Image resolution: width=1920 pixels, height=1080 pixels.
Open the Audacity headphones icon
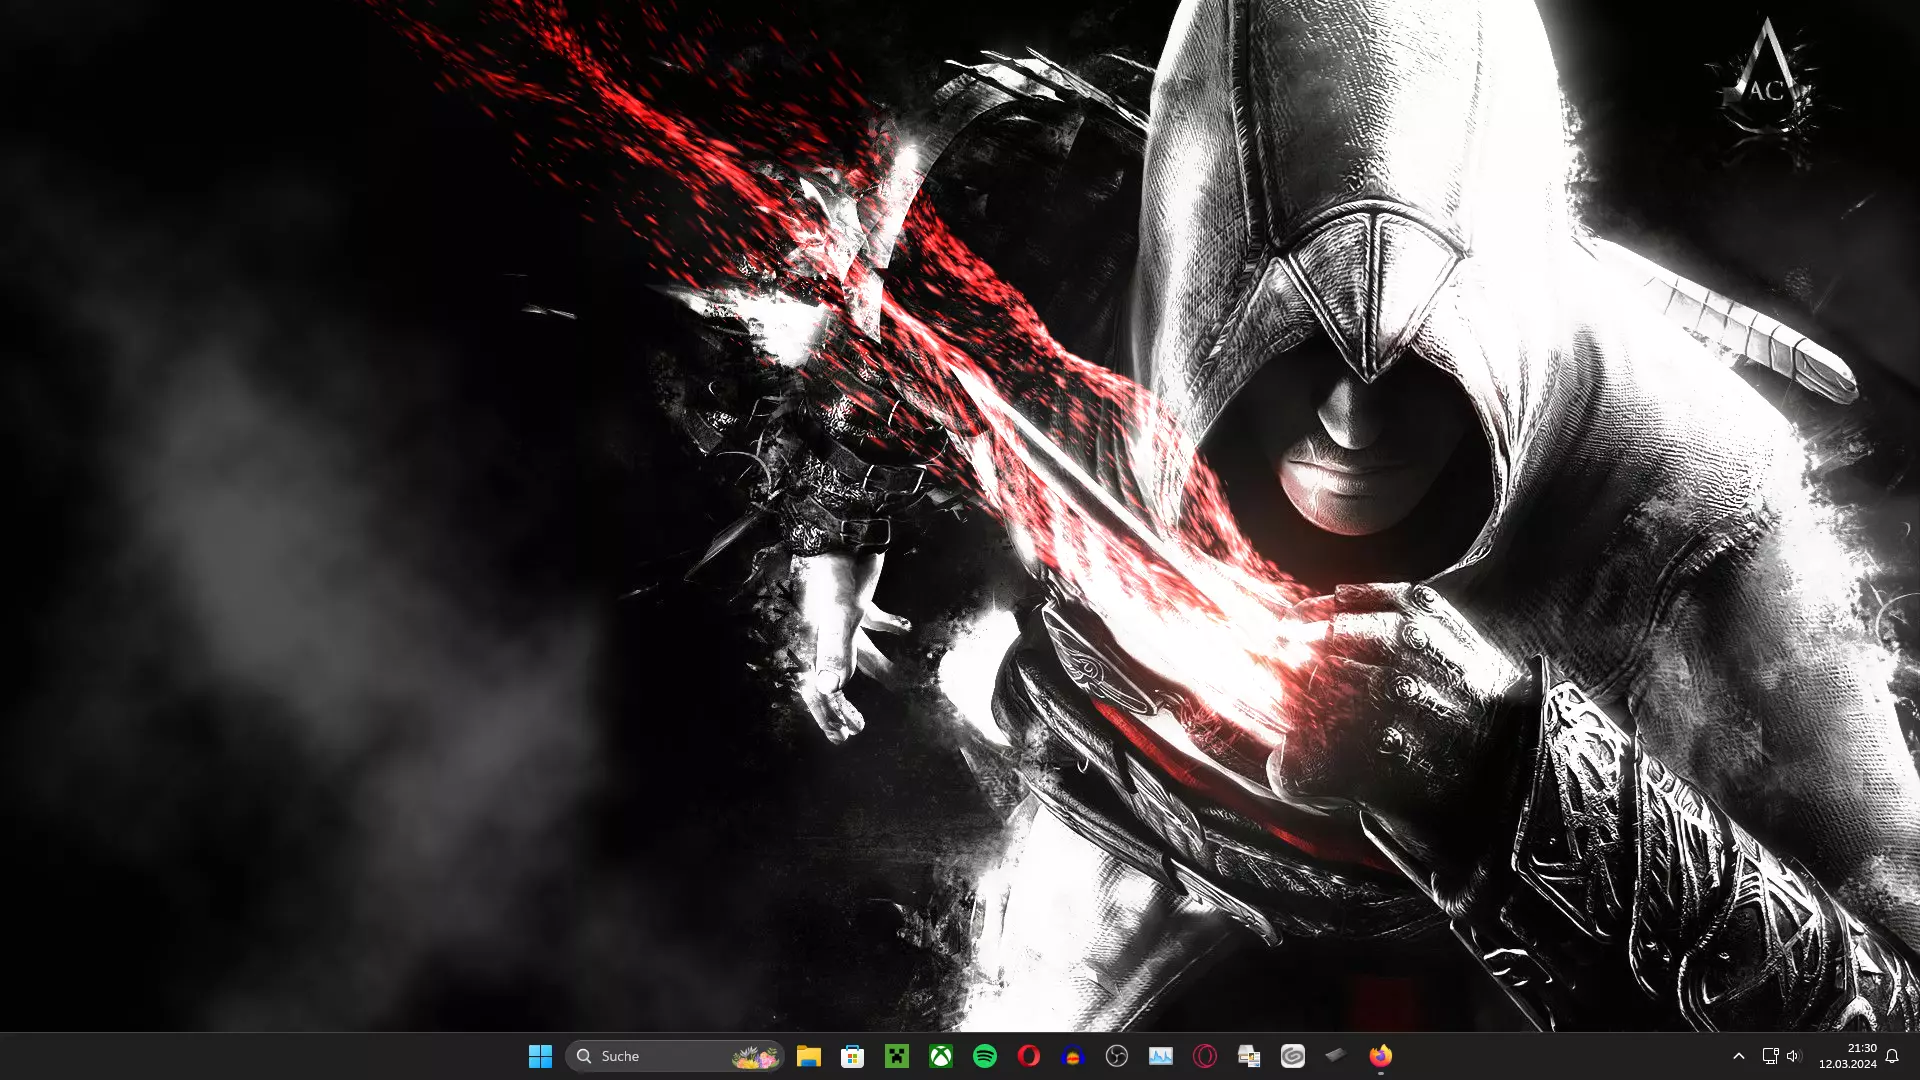1073,1056
